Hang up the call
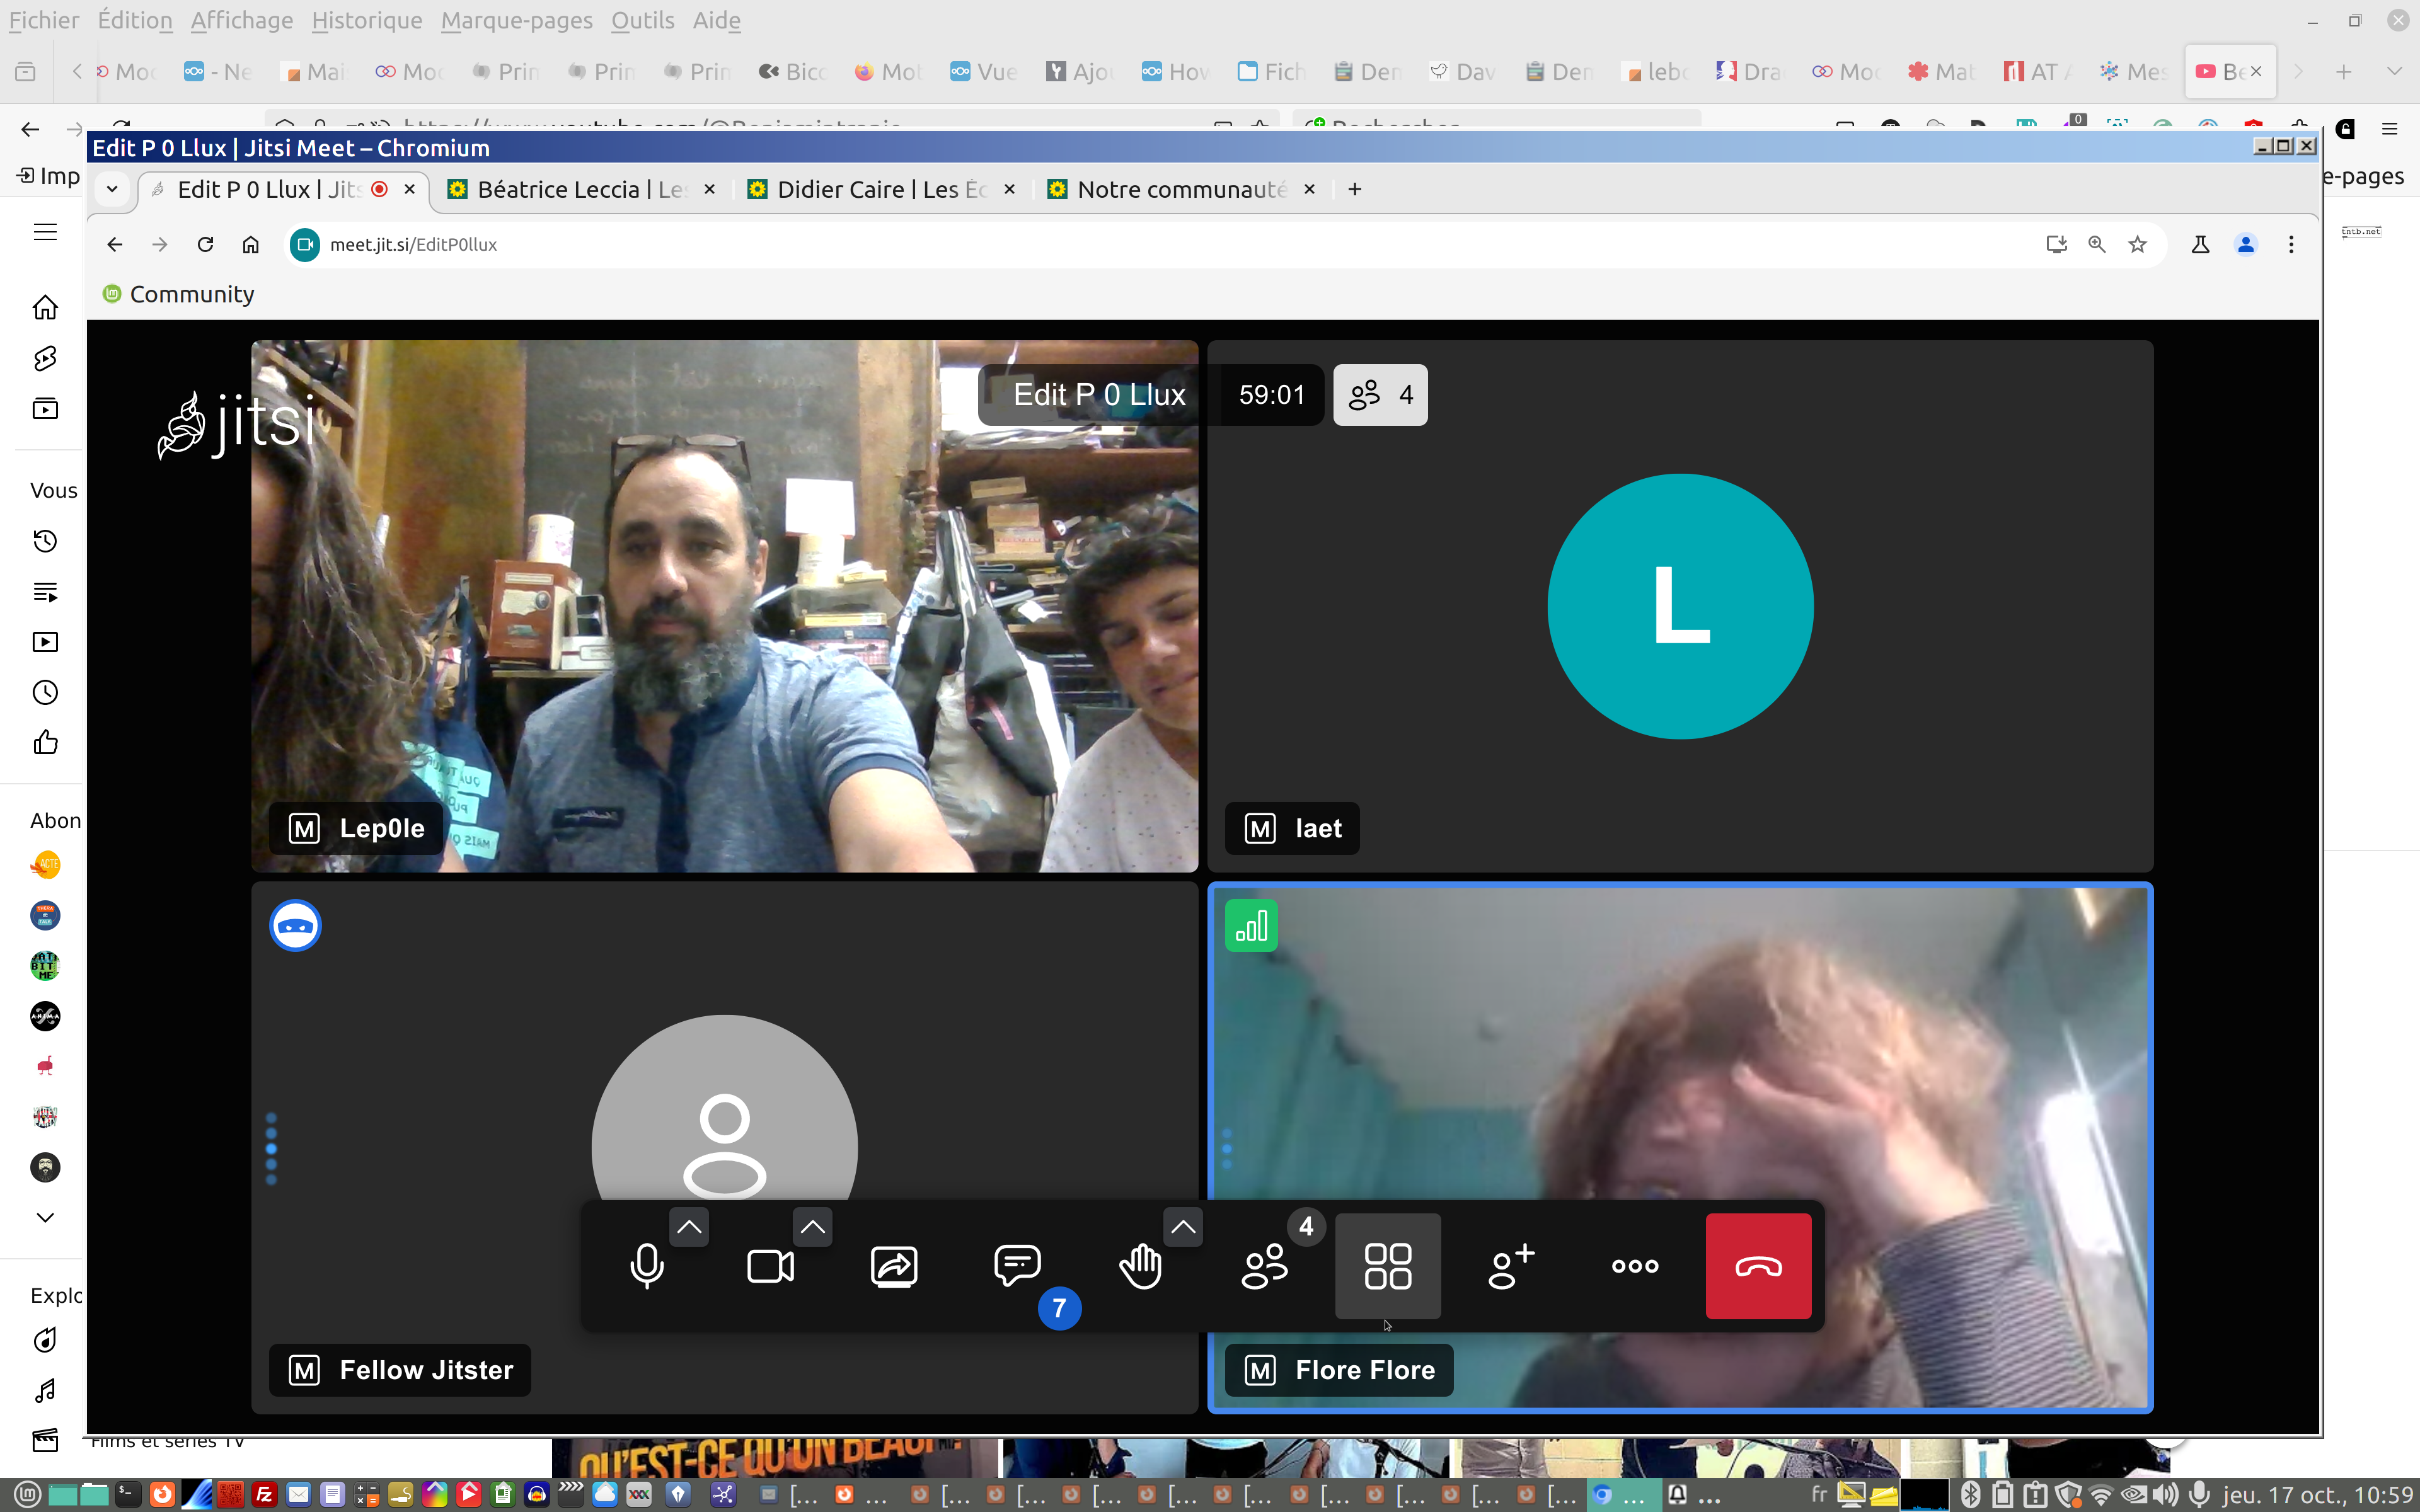Screen dimensions: 2420x1512 click(1758, 1266)
